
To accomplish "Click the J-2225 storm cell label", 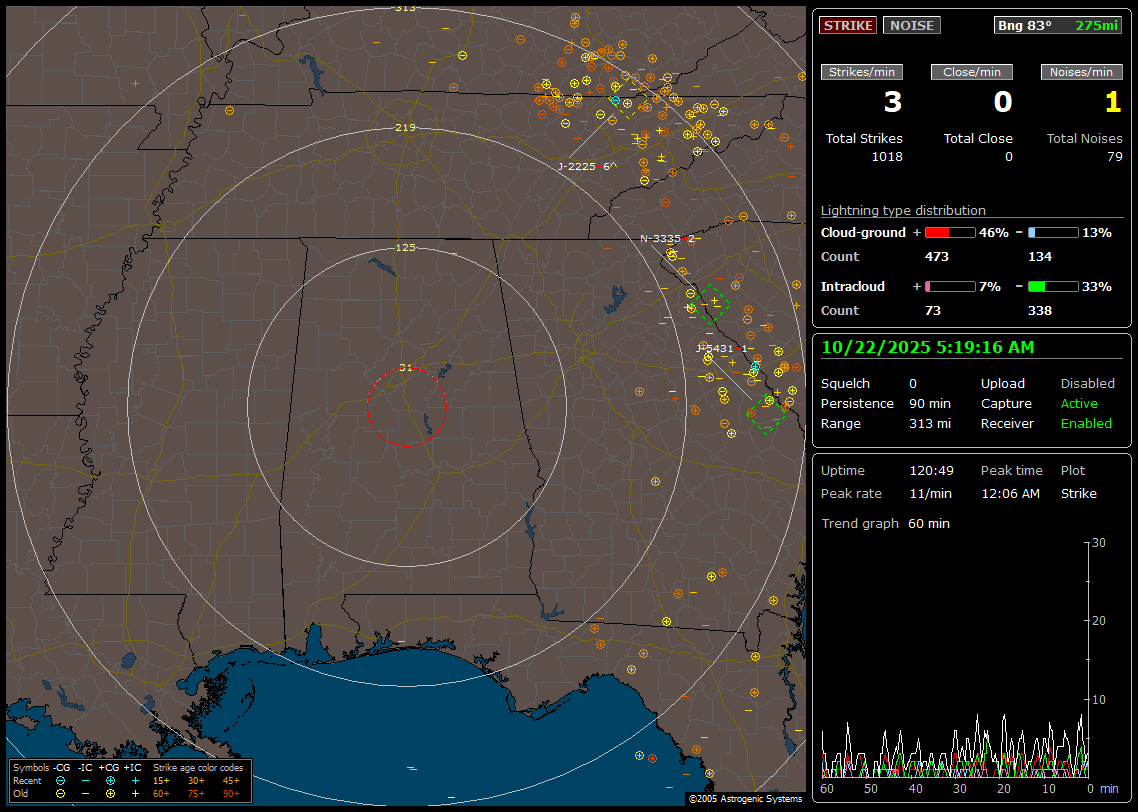I will coord(577,167).
